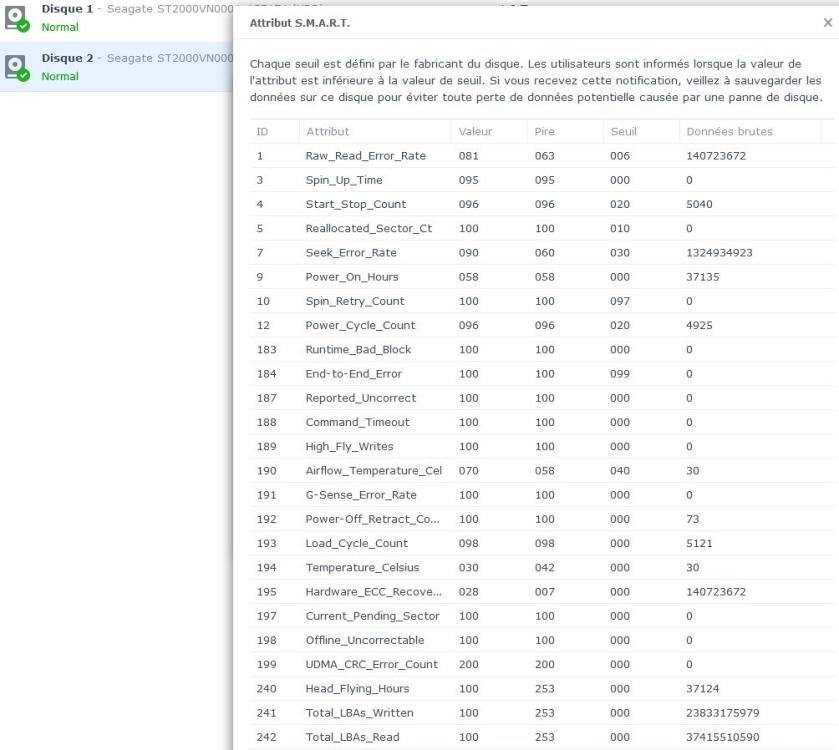Viewport: 839px width, 750px height.
Task: Click the Seuil column header
Action: tap(623, 132)
